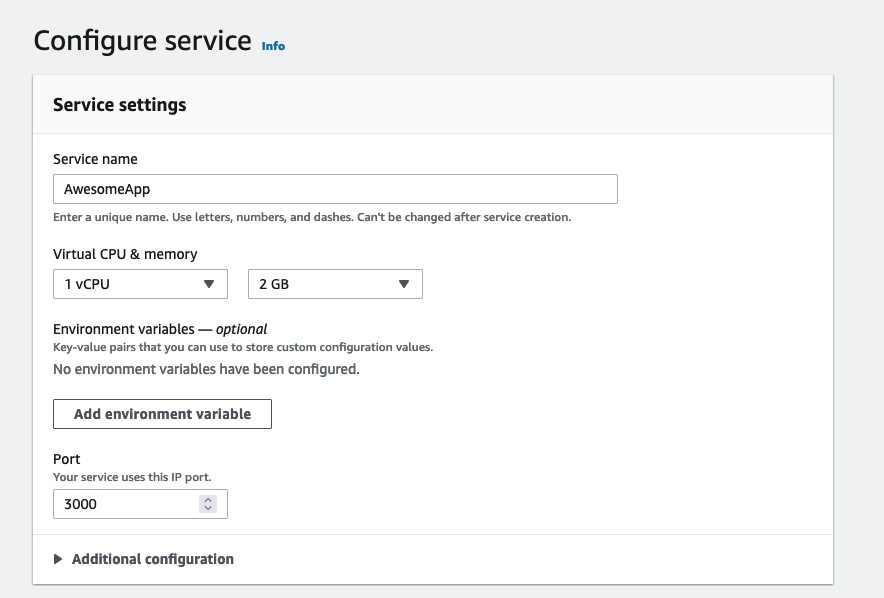Click the Info link beside Configure service
Image resolution: width=884 pixels, height=598 pixels.
(273, 46)
